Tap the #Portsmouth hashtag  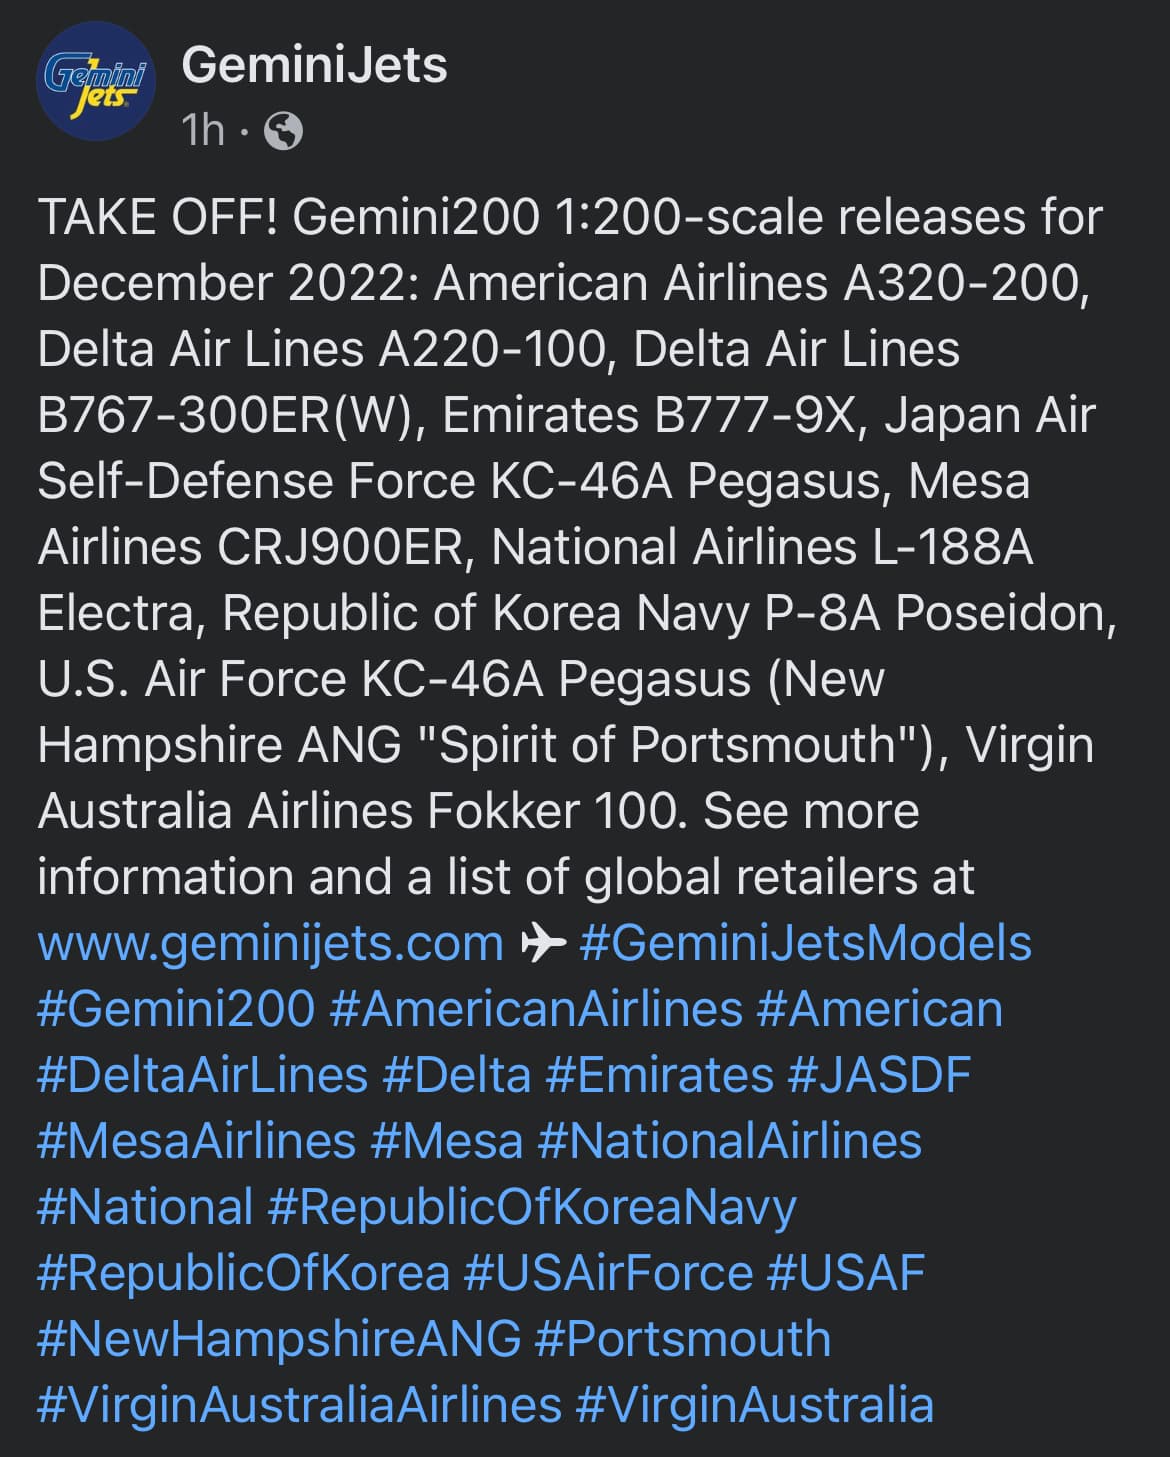pos(683,1339)
